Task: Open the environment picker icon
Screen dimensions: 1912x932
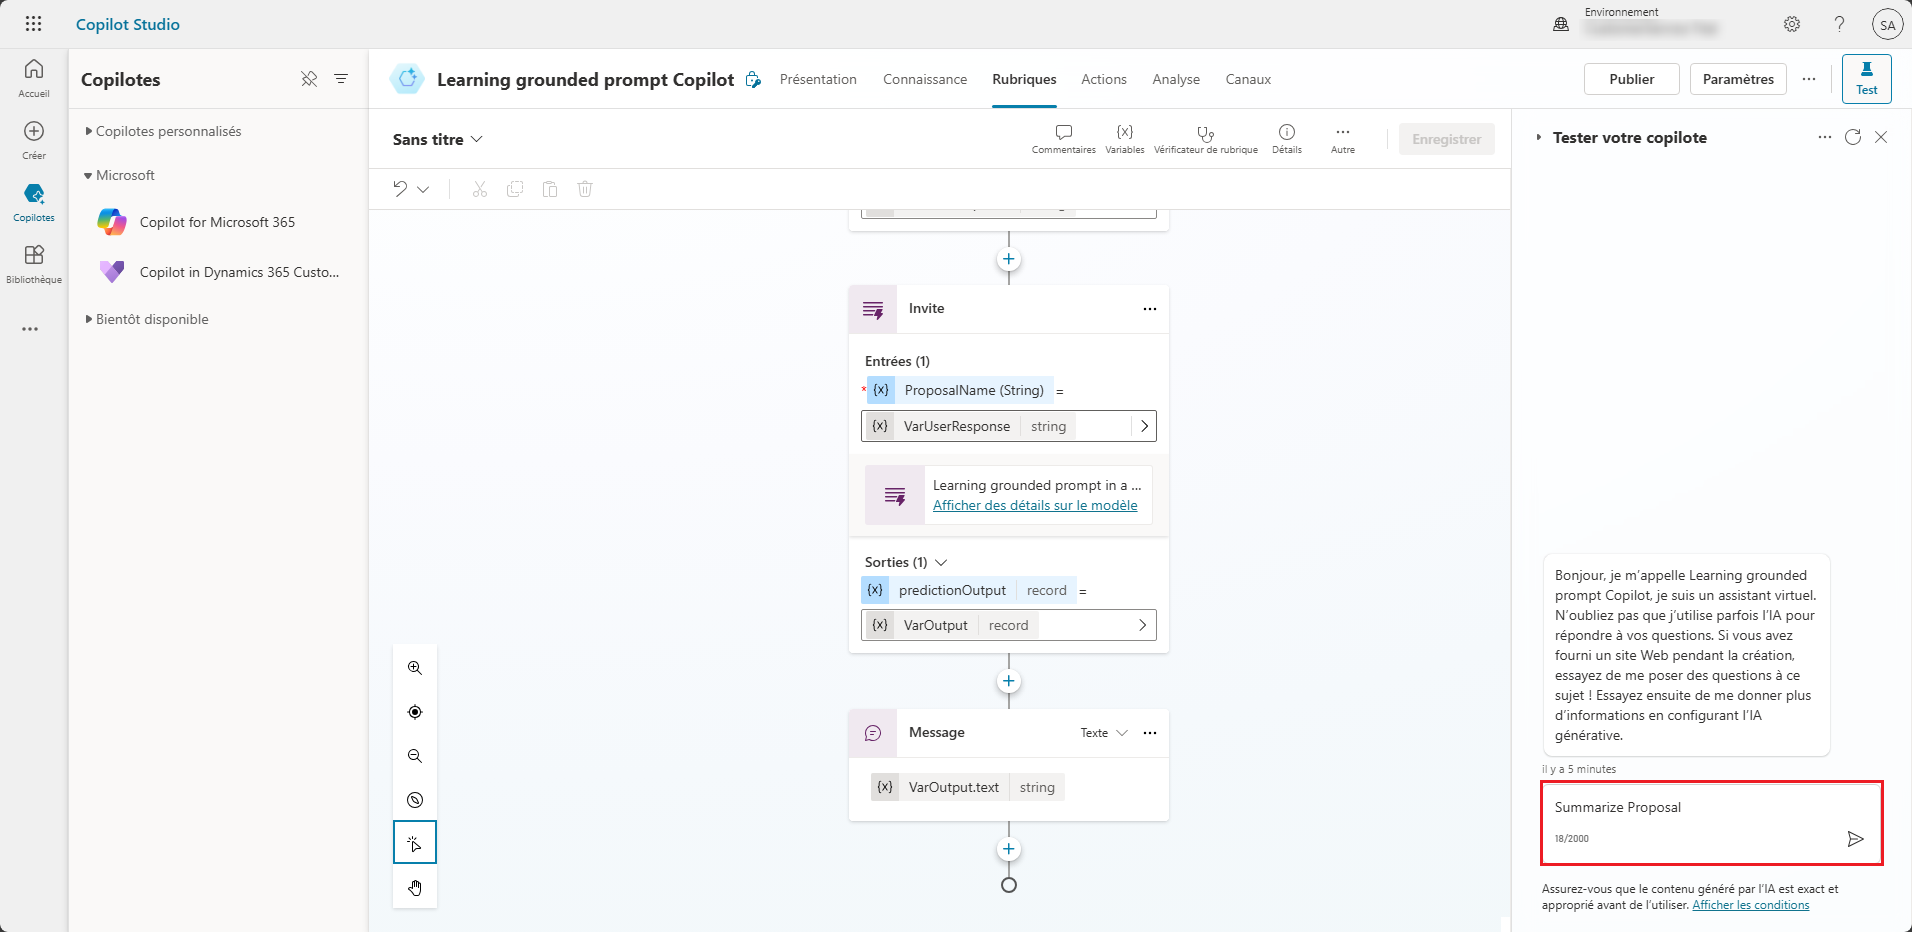Action: pos(1561,24)
